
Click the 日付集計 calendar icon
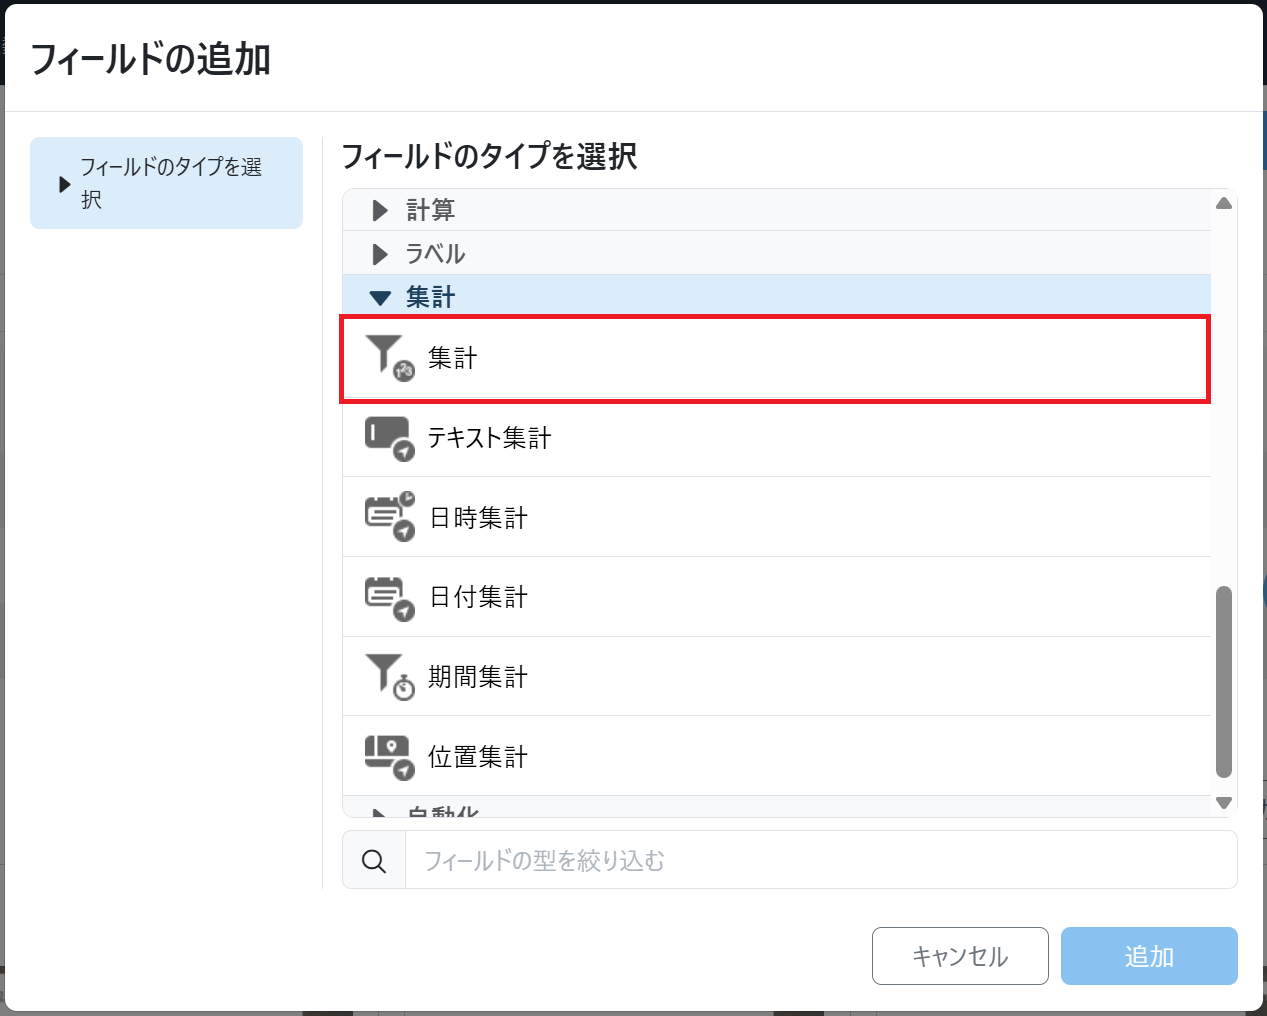(388, 597)
